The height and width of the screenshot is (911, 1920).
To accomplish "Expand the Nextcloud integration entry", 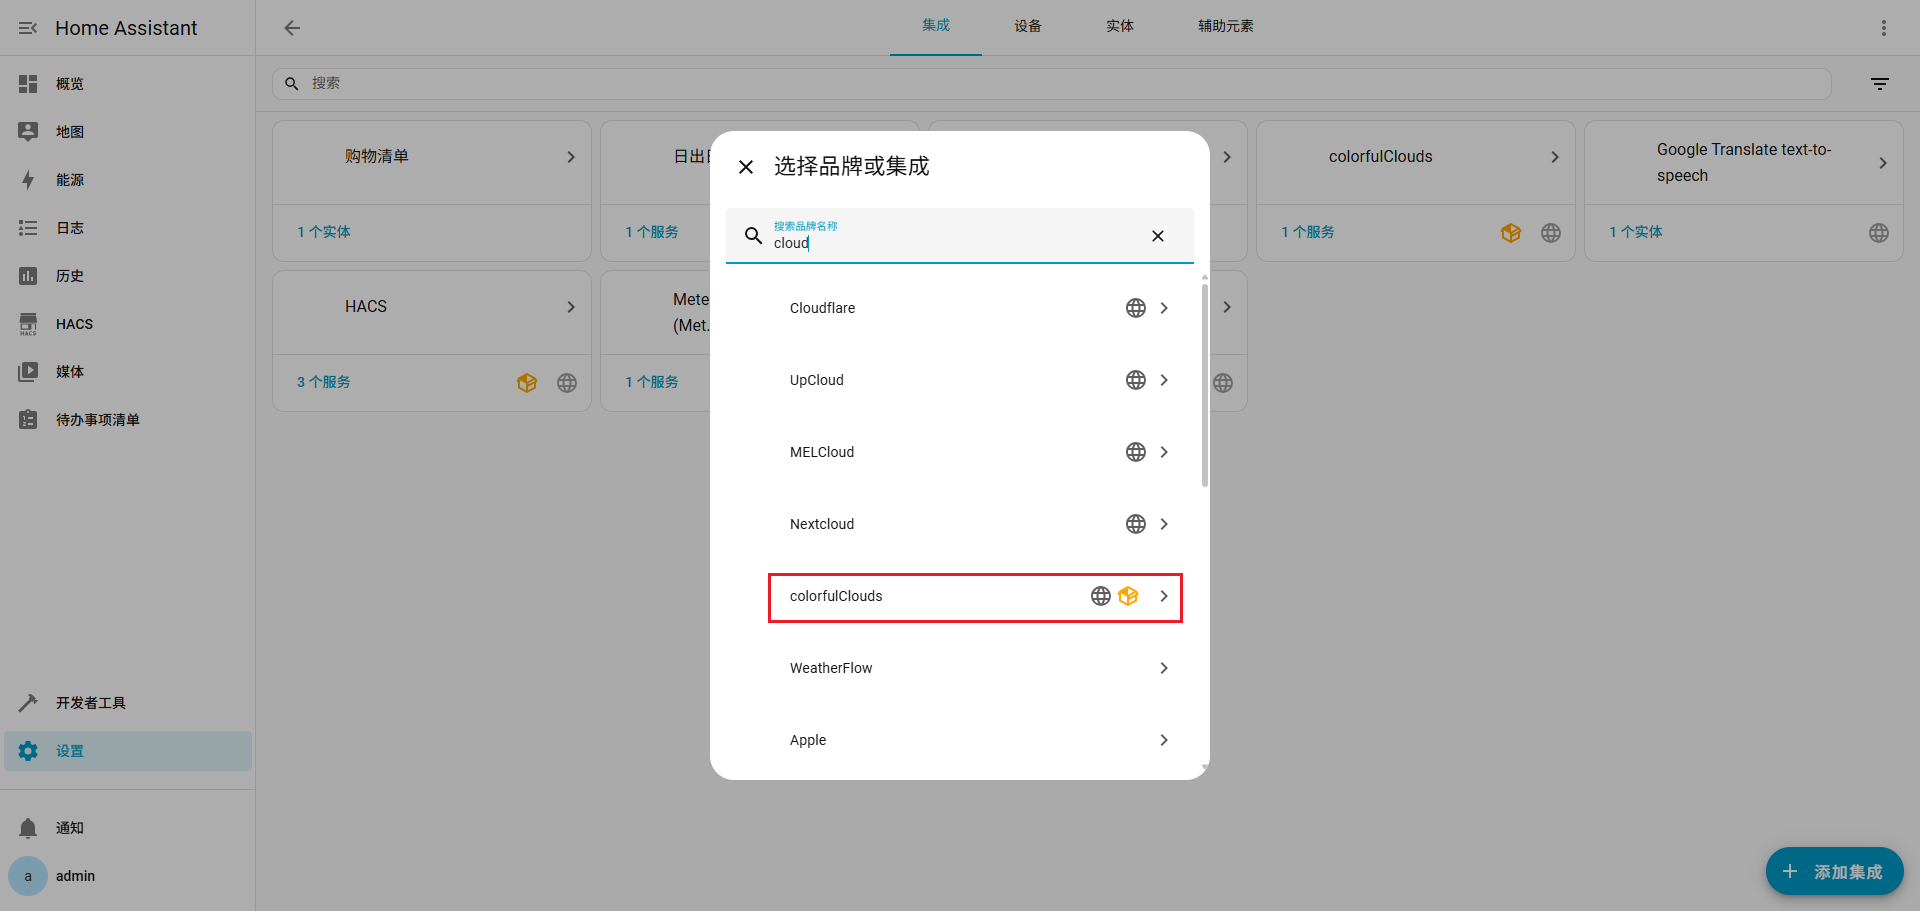I will pos(1163,523).
